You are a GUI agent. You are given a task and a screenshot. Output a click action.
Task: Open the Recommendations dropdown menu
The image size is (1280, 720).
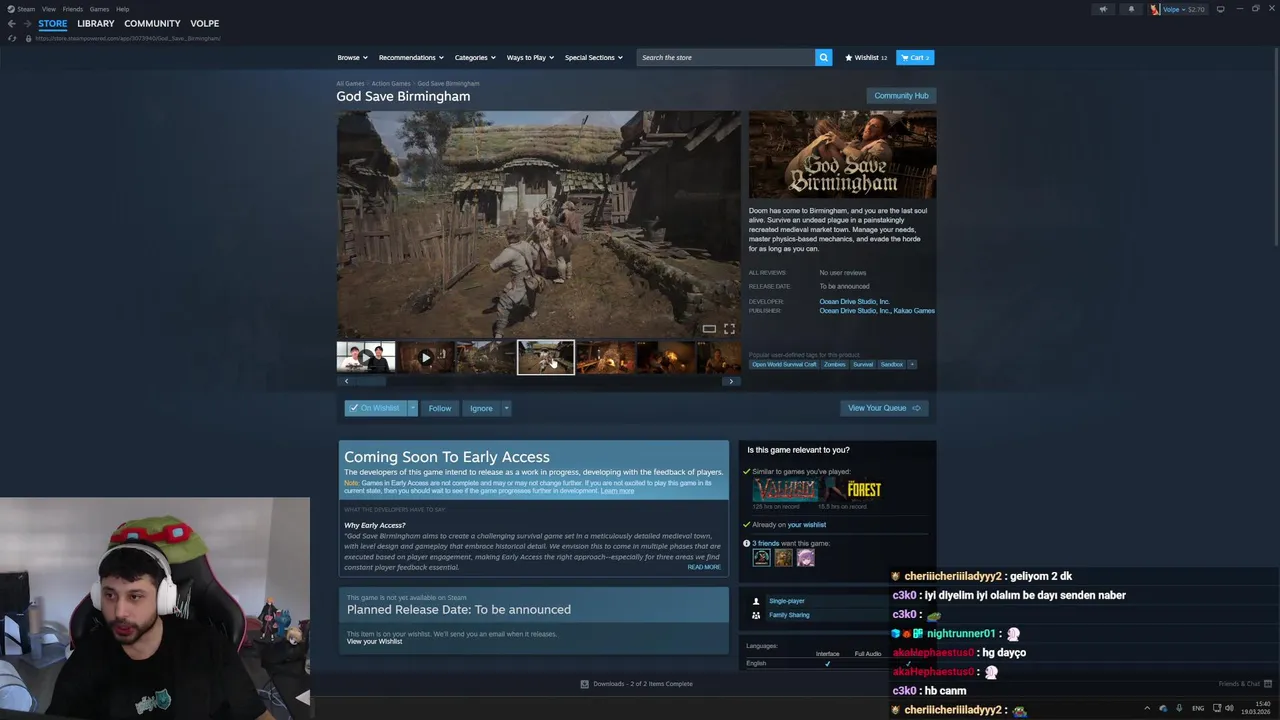(411, 57)
